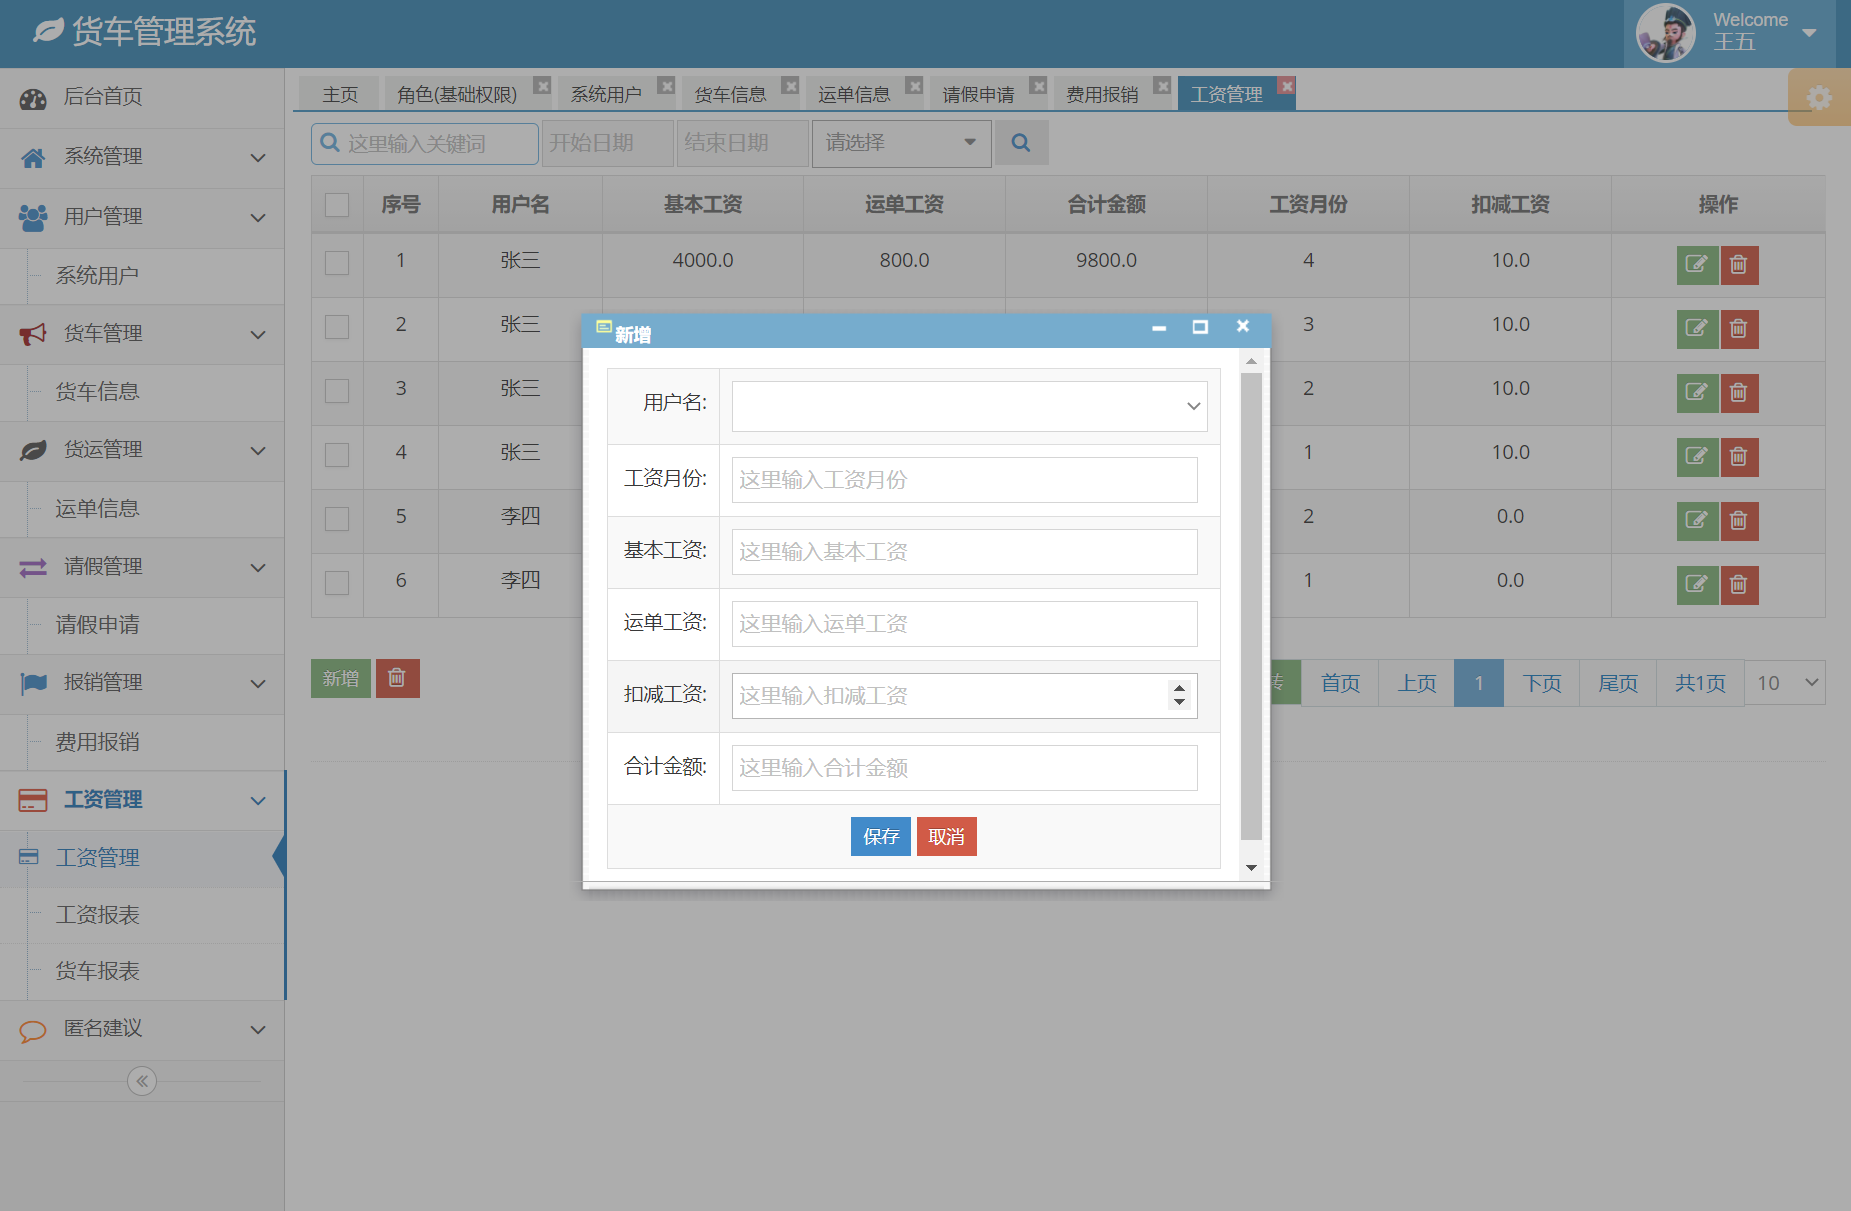Image resolution: width=1851 pixels, height=1211 pixels.
Task: Click the 保存 button in the dialog
Action: [x=880, y=837]
